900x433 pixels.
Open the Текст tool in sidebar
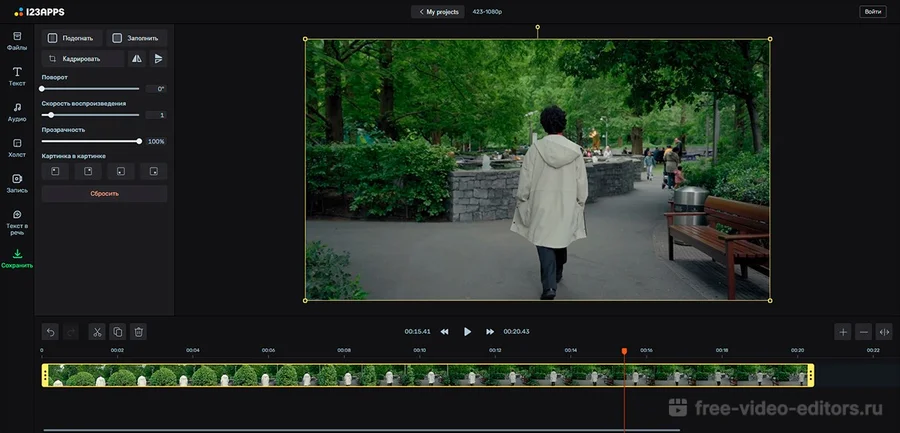17,76
